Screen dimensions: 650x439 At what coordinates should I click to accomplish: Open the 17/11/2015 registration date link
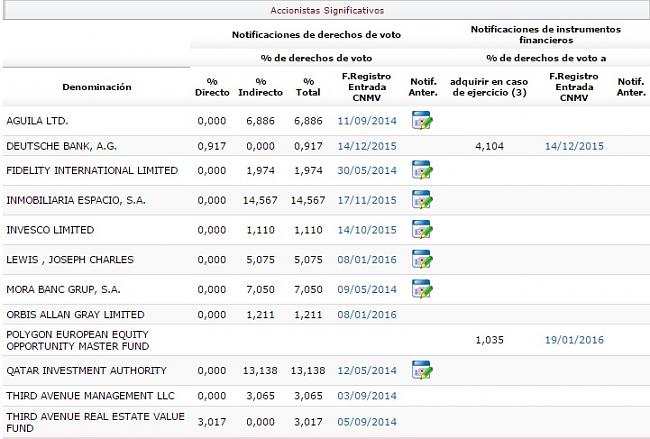point(367,200)
